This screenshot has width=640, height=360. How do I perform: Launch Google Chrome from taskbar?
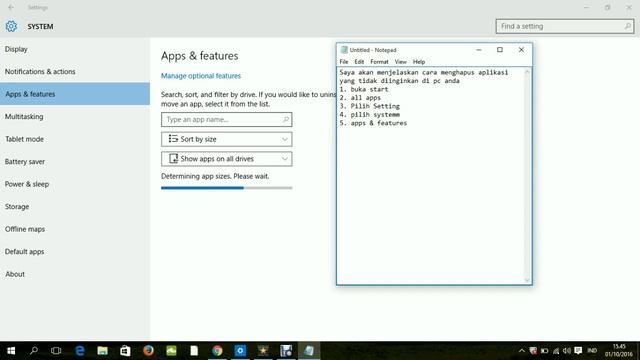[217, 351]
